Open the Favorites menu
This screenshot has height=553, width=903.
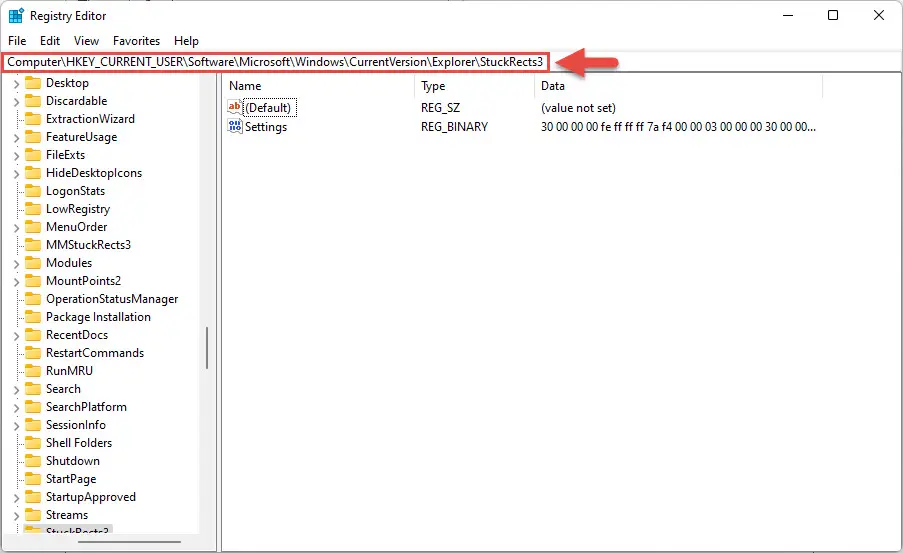[x=136, y=41]
